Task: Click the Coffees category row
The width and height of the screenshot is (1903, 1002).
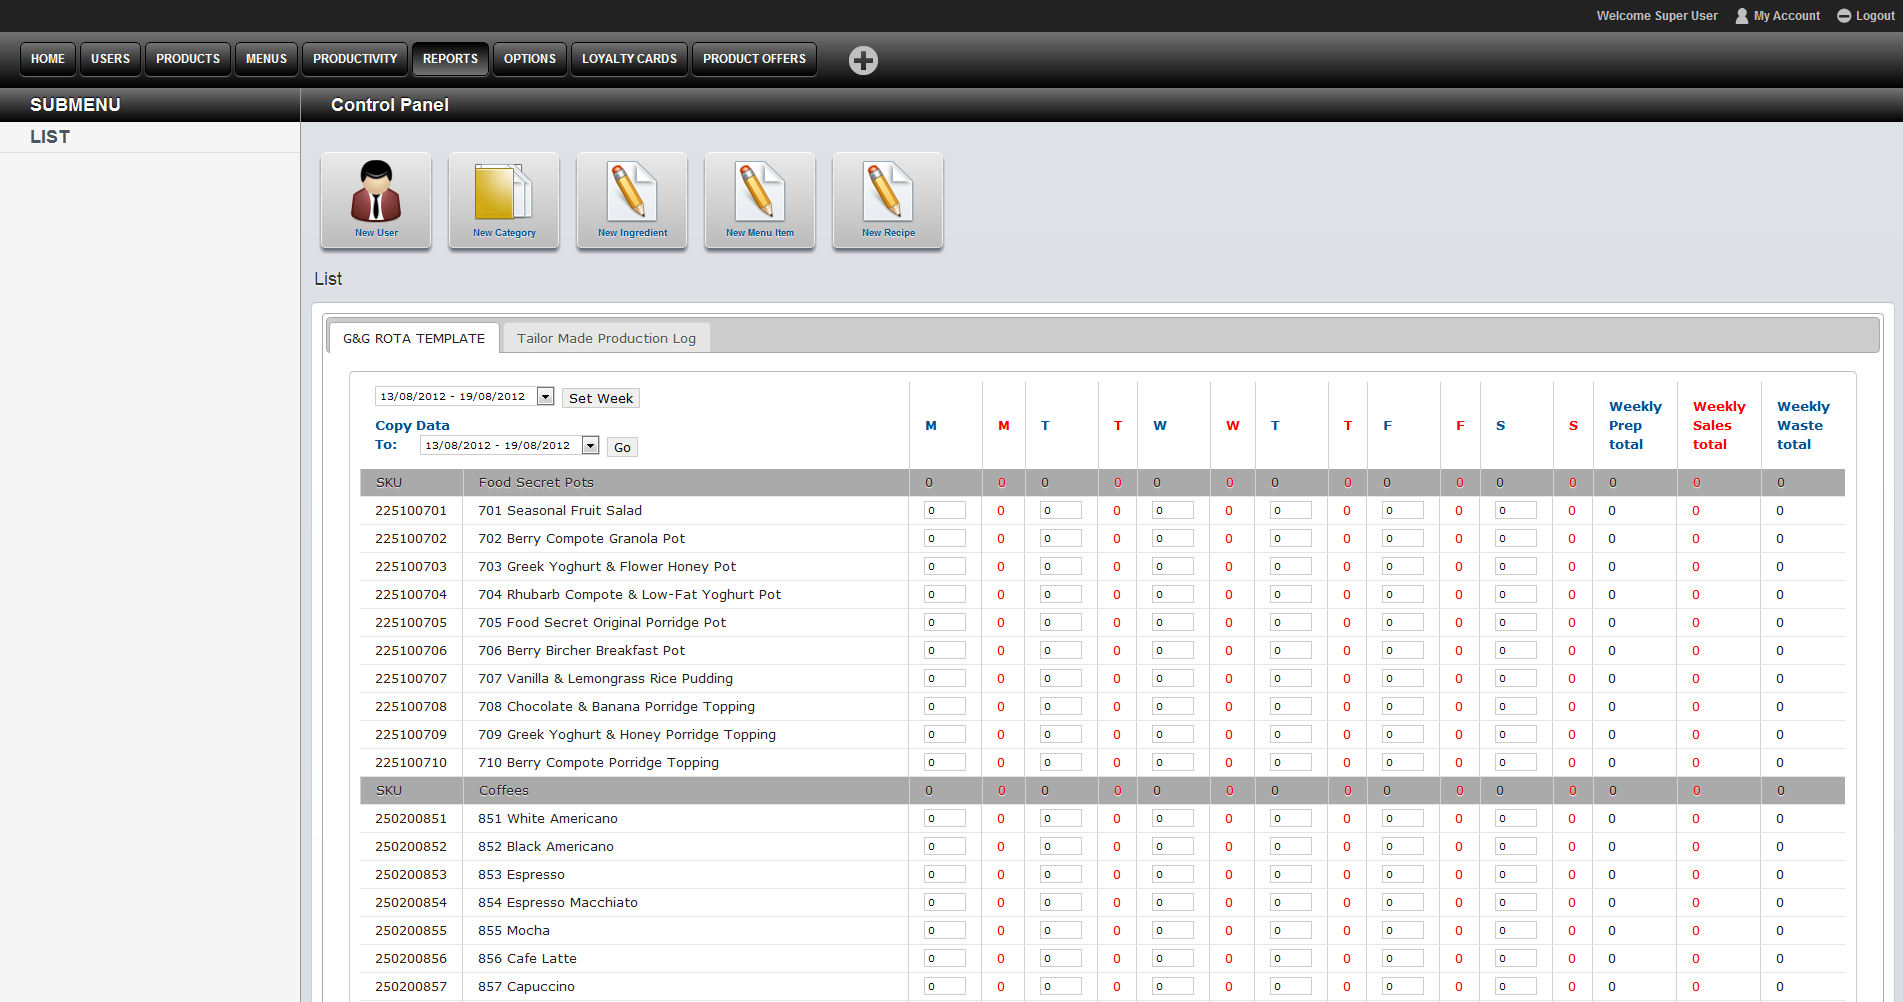Action: point(1102,790)
